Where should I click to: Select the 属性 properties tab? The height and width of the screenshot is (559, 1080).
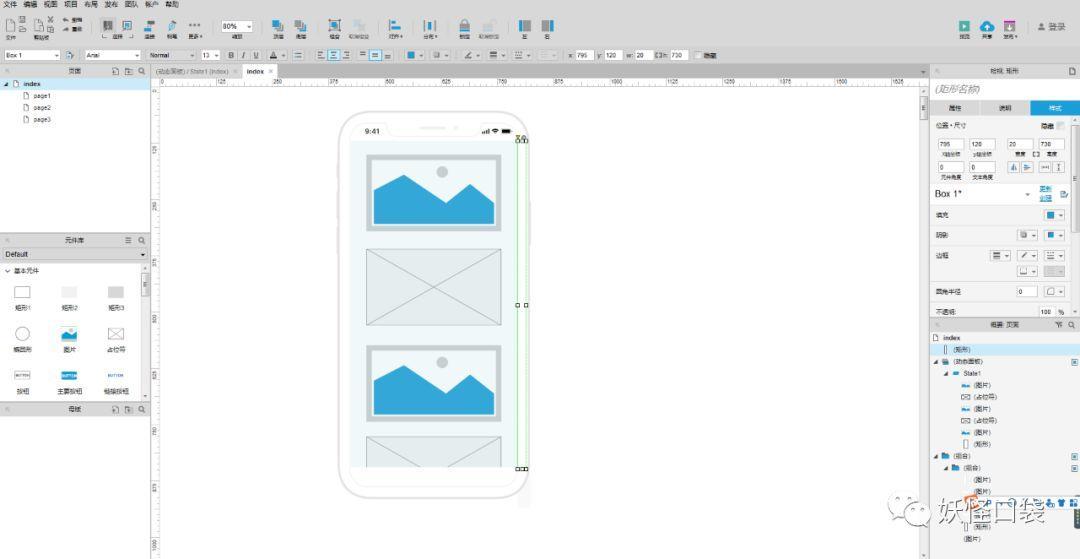pos(955,108)
